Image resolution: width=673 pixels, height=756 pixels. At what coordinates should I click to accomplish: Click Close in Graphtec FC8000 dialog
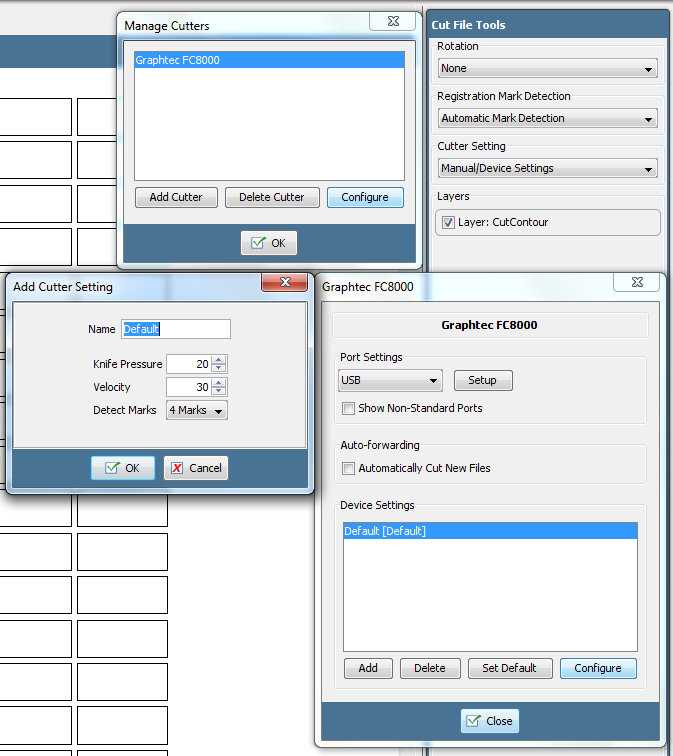[x=490, y=721]
